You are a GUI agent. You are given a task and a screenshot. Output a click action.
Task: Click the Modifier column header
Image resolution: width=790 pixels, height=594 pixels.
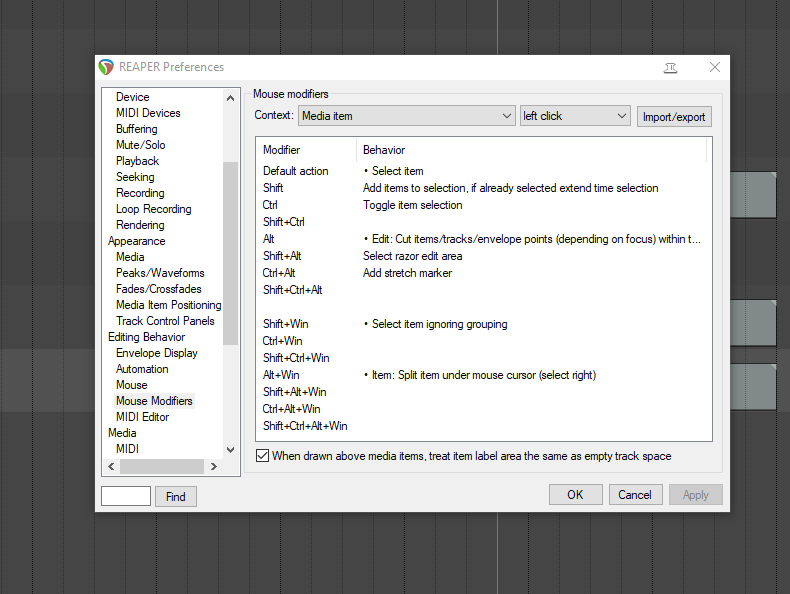click(306, 150)
